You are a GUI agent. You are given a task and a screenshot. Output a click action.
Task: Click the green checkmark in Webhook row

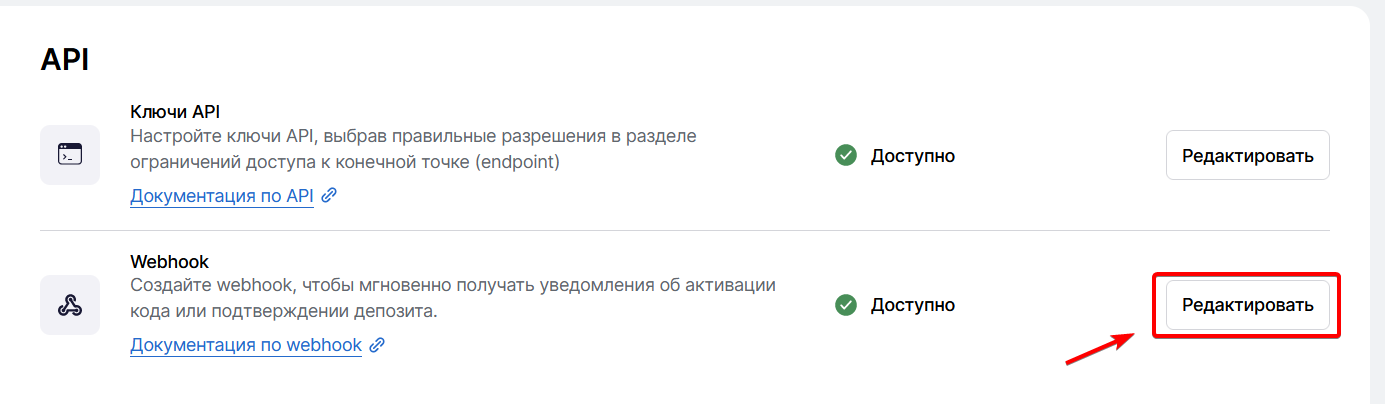pos(846,305)
